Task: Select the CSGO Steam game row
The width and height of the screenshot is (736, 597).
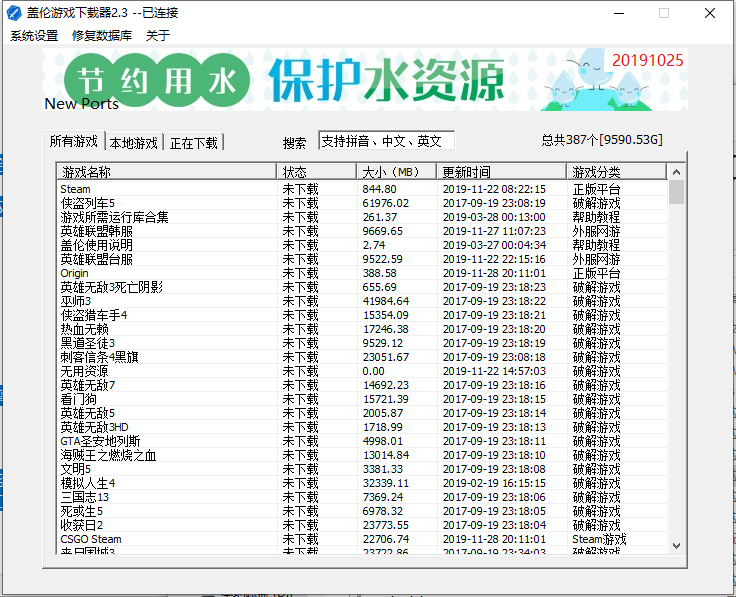Action: (x=361, y=539)
